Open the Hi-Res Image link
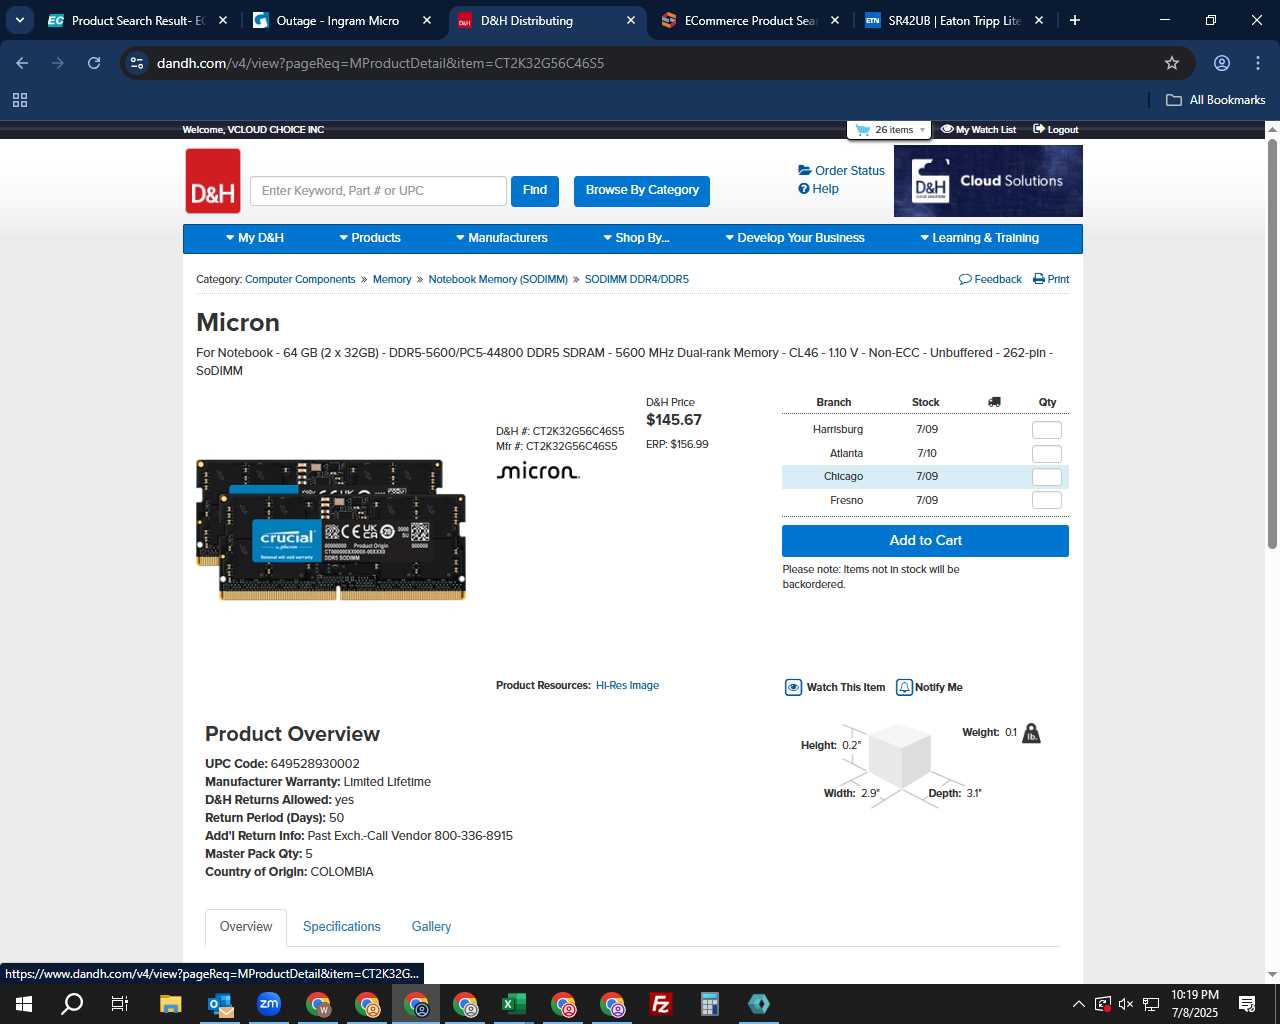 pos(627,686)
